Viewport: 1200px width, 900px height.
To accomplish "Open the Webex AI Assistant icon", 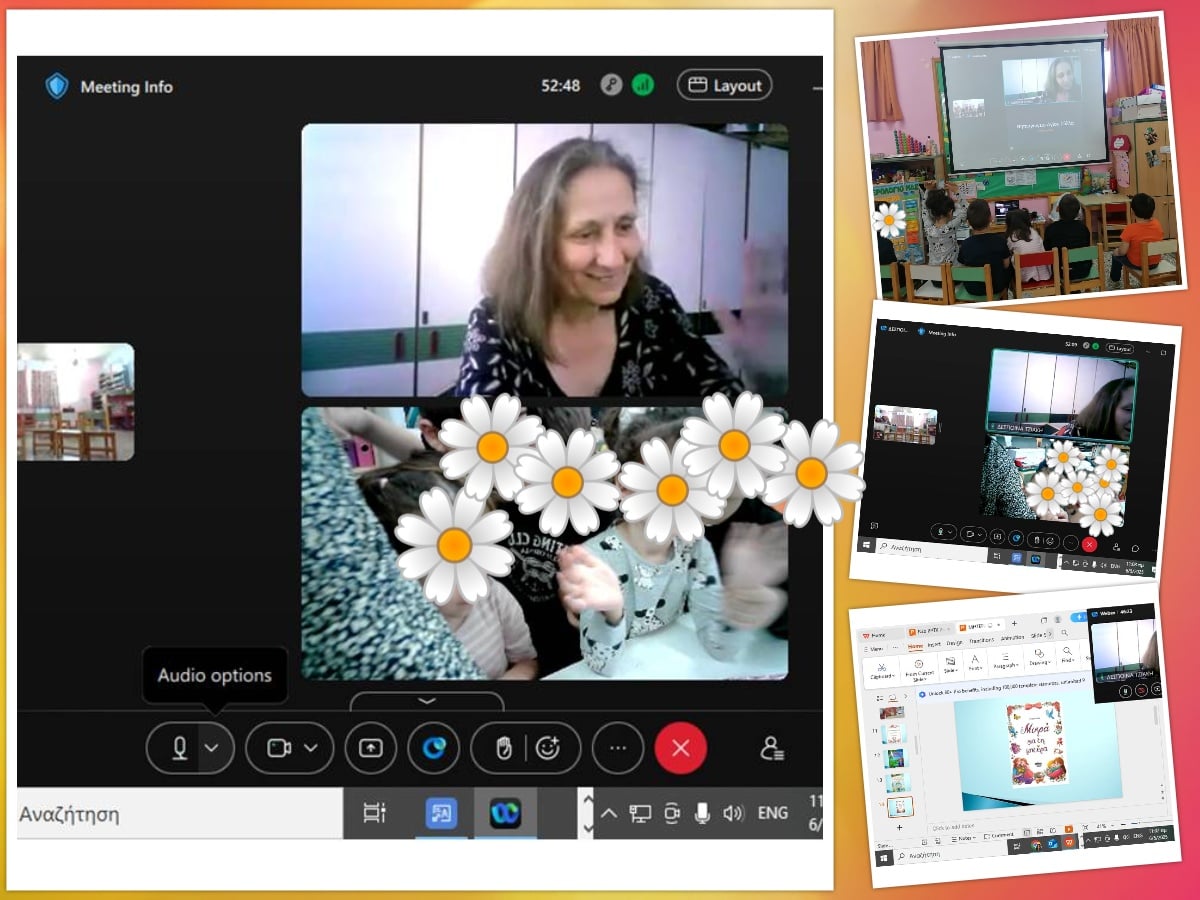I will coord(433,748).
